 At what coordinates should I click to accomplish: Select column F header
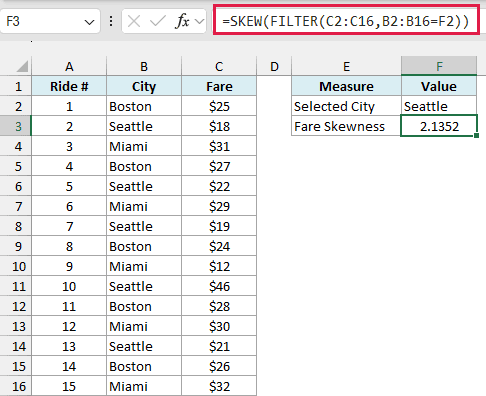(439, 67)
